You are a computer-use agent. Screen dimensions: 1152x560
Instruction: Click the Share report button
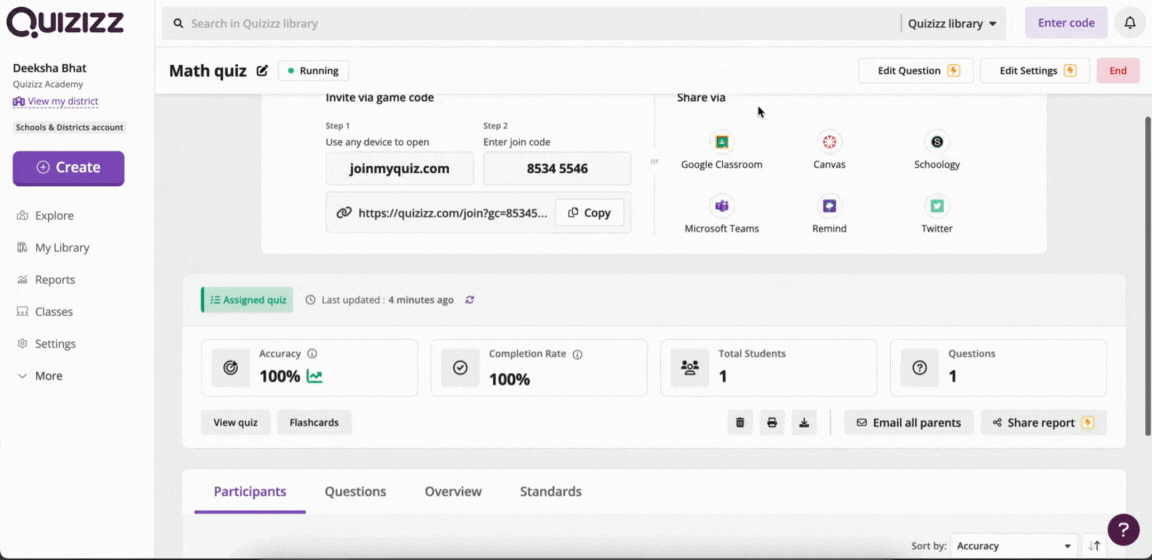(1043, 423)
